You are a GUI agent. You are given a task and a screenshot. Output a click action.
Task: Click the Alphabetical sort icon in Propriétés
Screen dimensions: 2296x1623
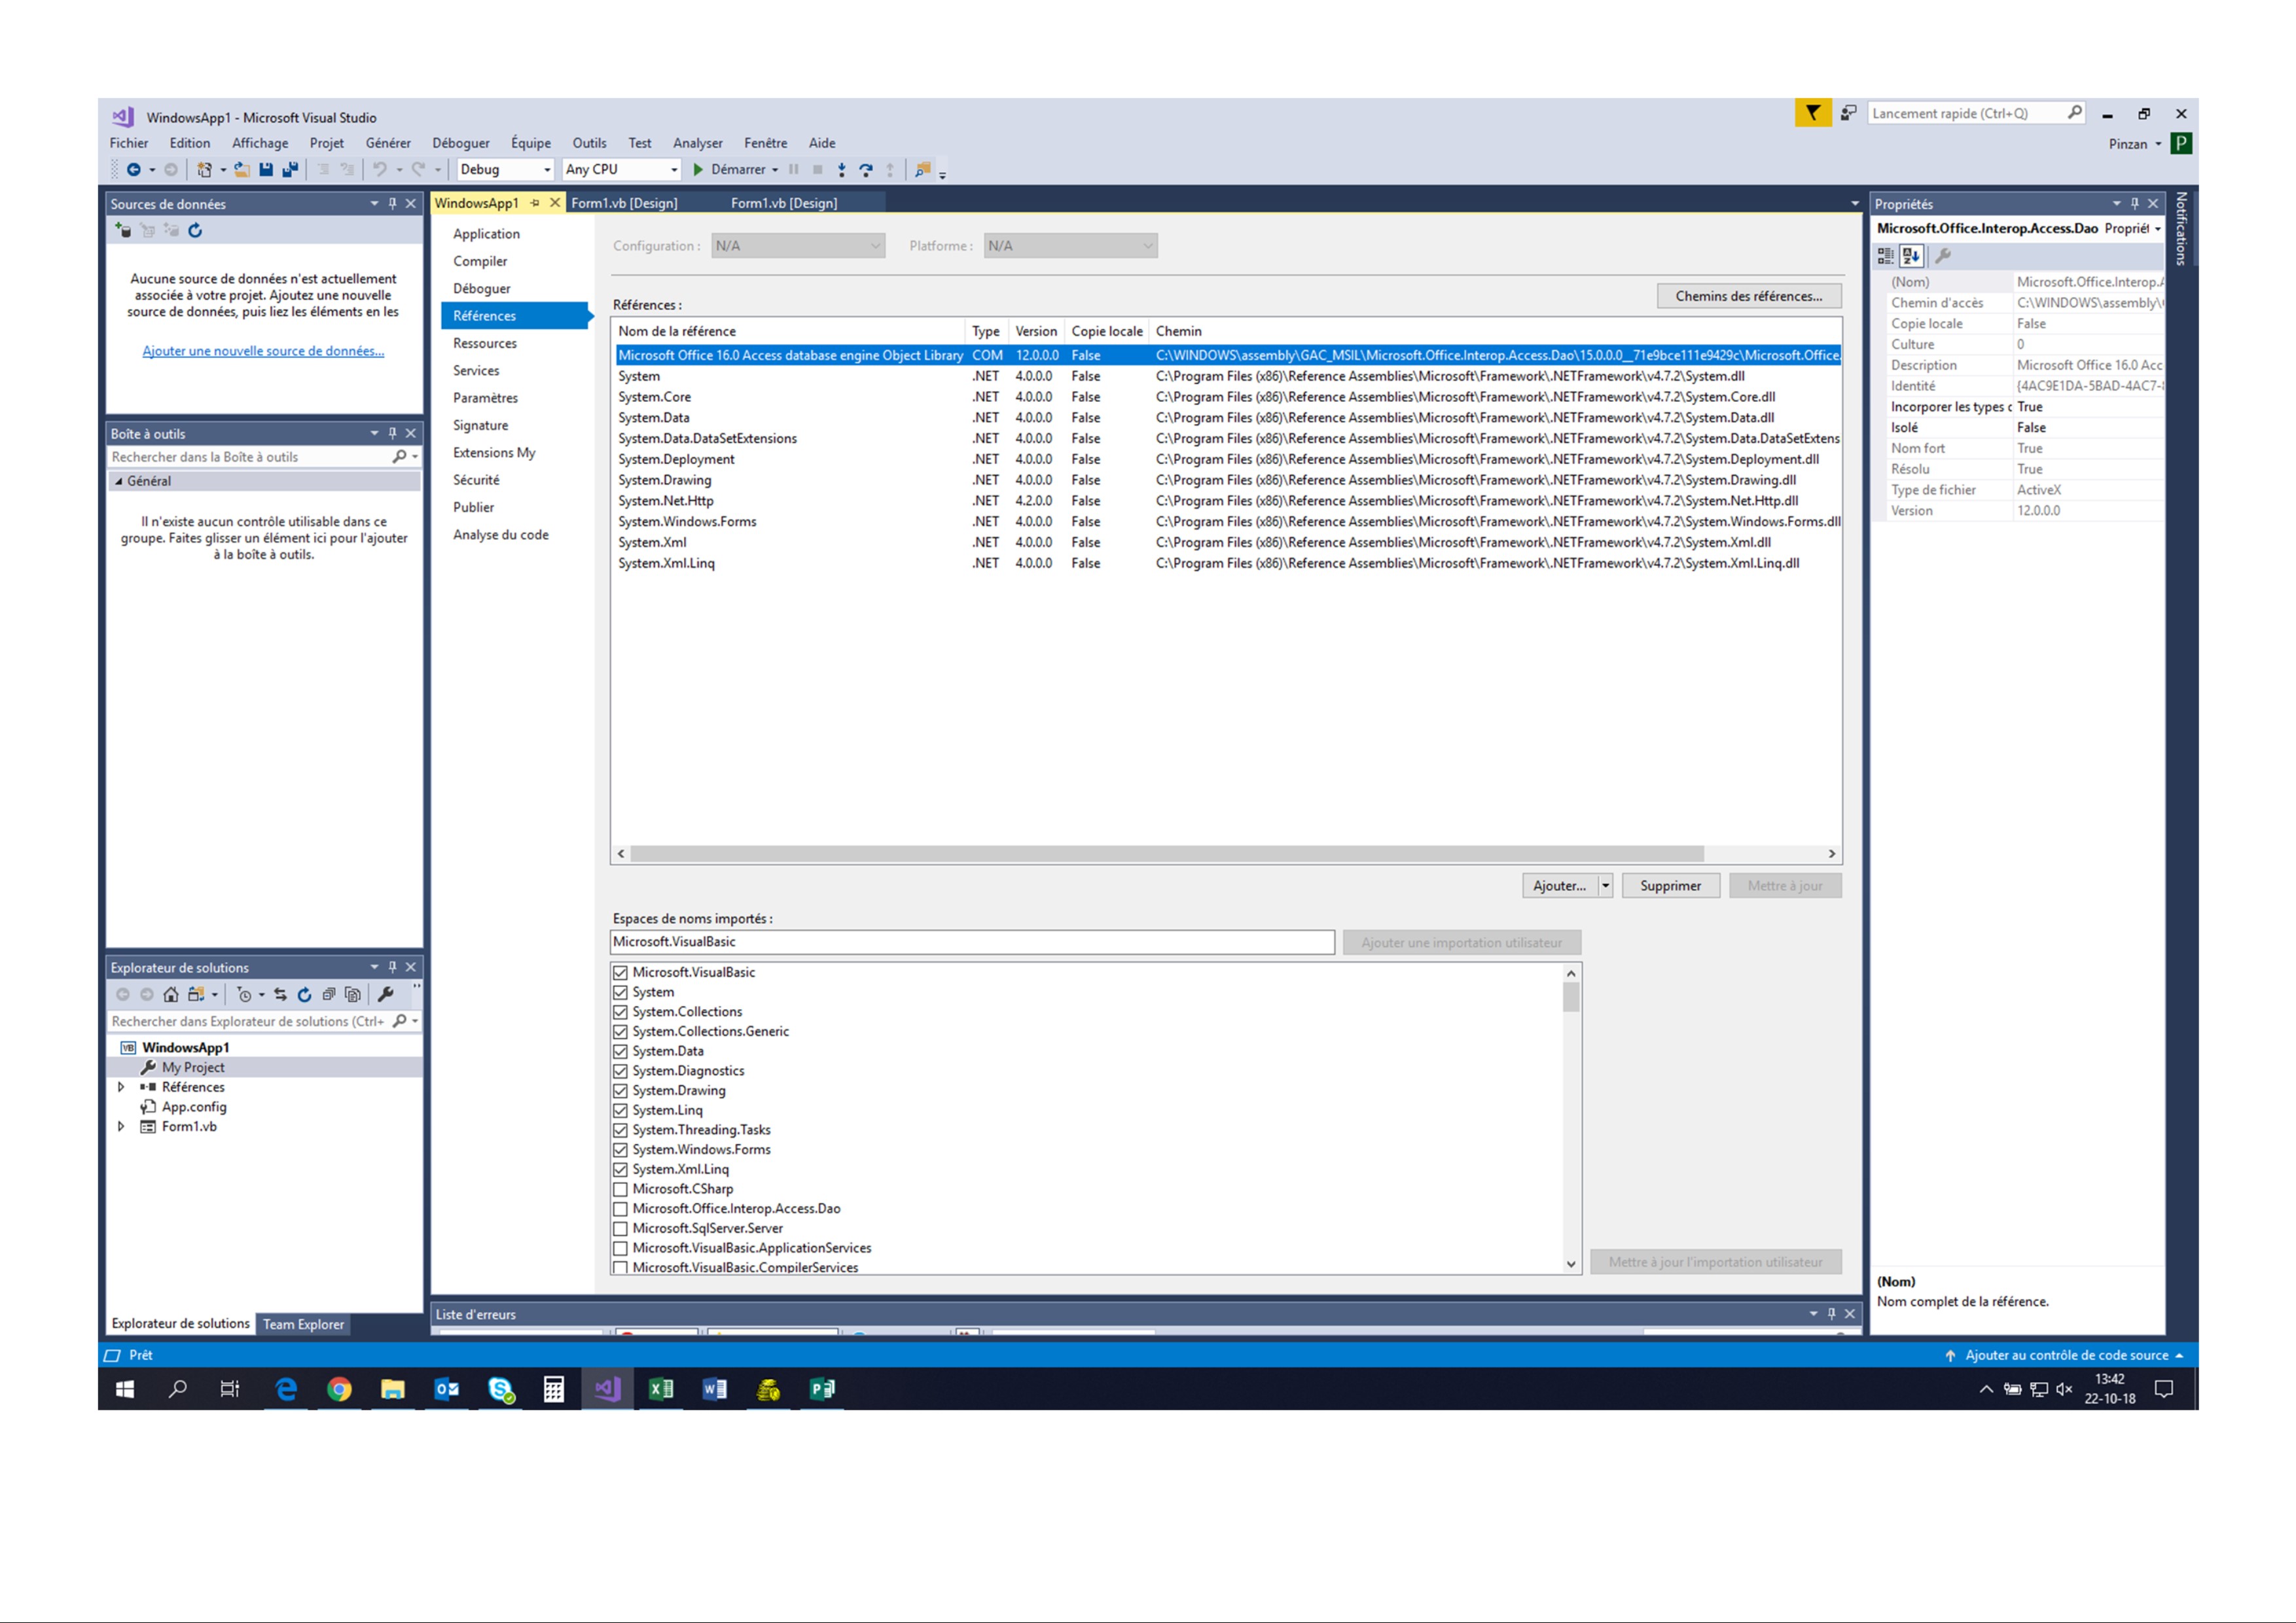pos(1912,256)
